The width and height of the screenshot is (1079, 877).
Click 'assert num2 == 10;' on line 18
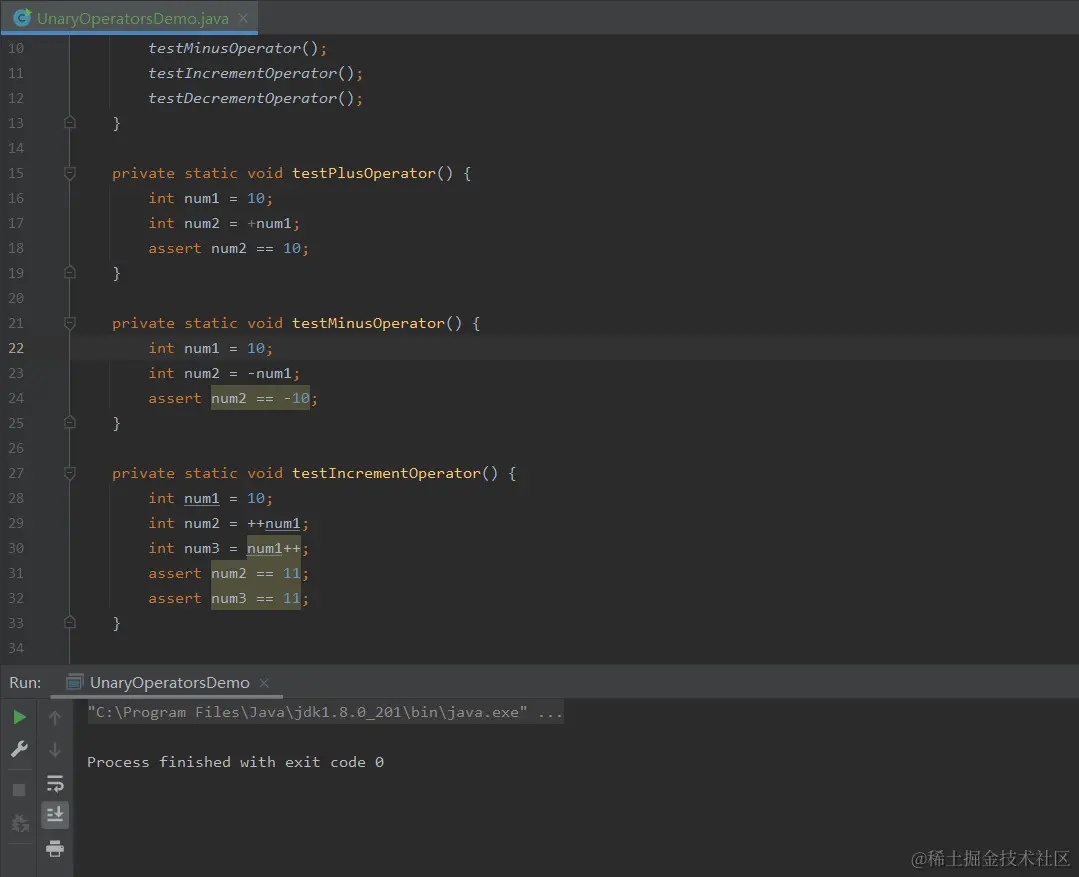point(228,248)
